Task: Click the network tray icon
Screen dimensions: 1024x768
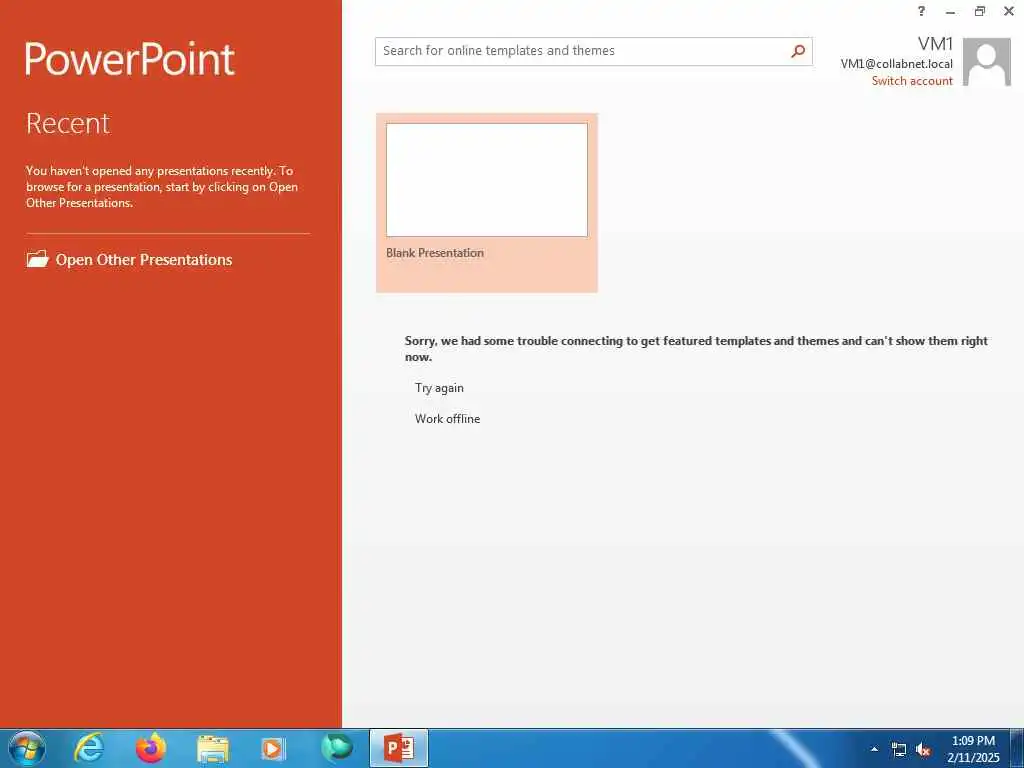Action: pos(899,750)
